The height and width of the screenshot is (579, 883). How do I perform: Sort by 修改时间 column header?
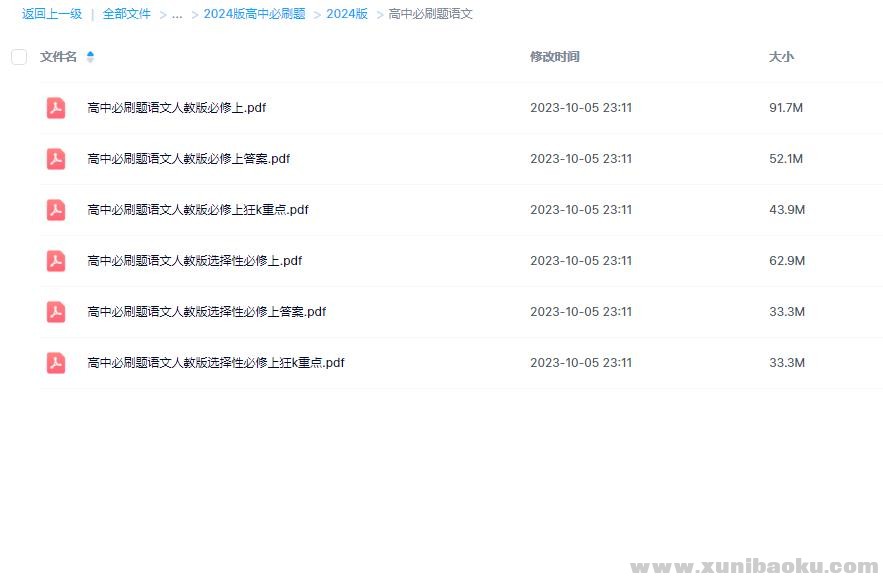click(554, 57)
